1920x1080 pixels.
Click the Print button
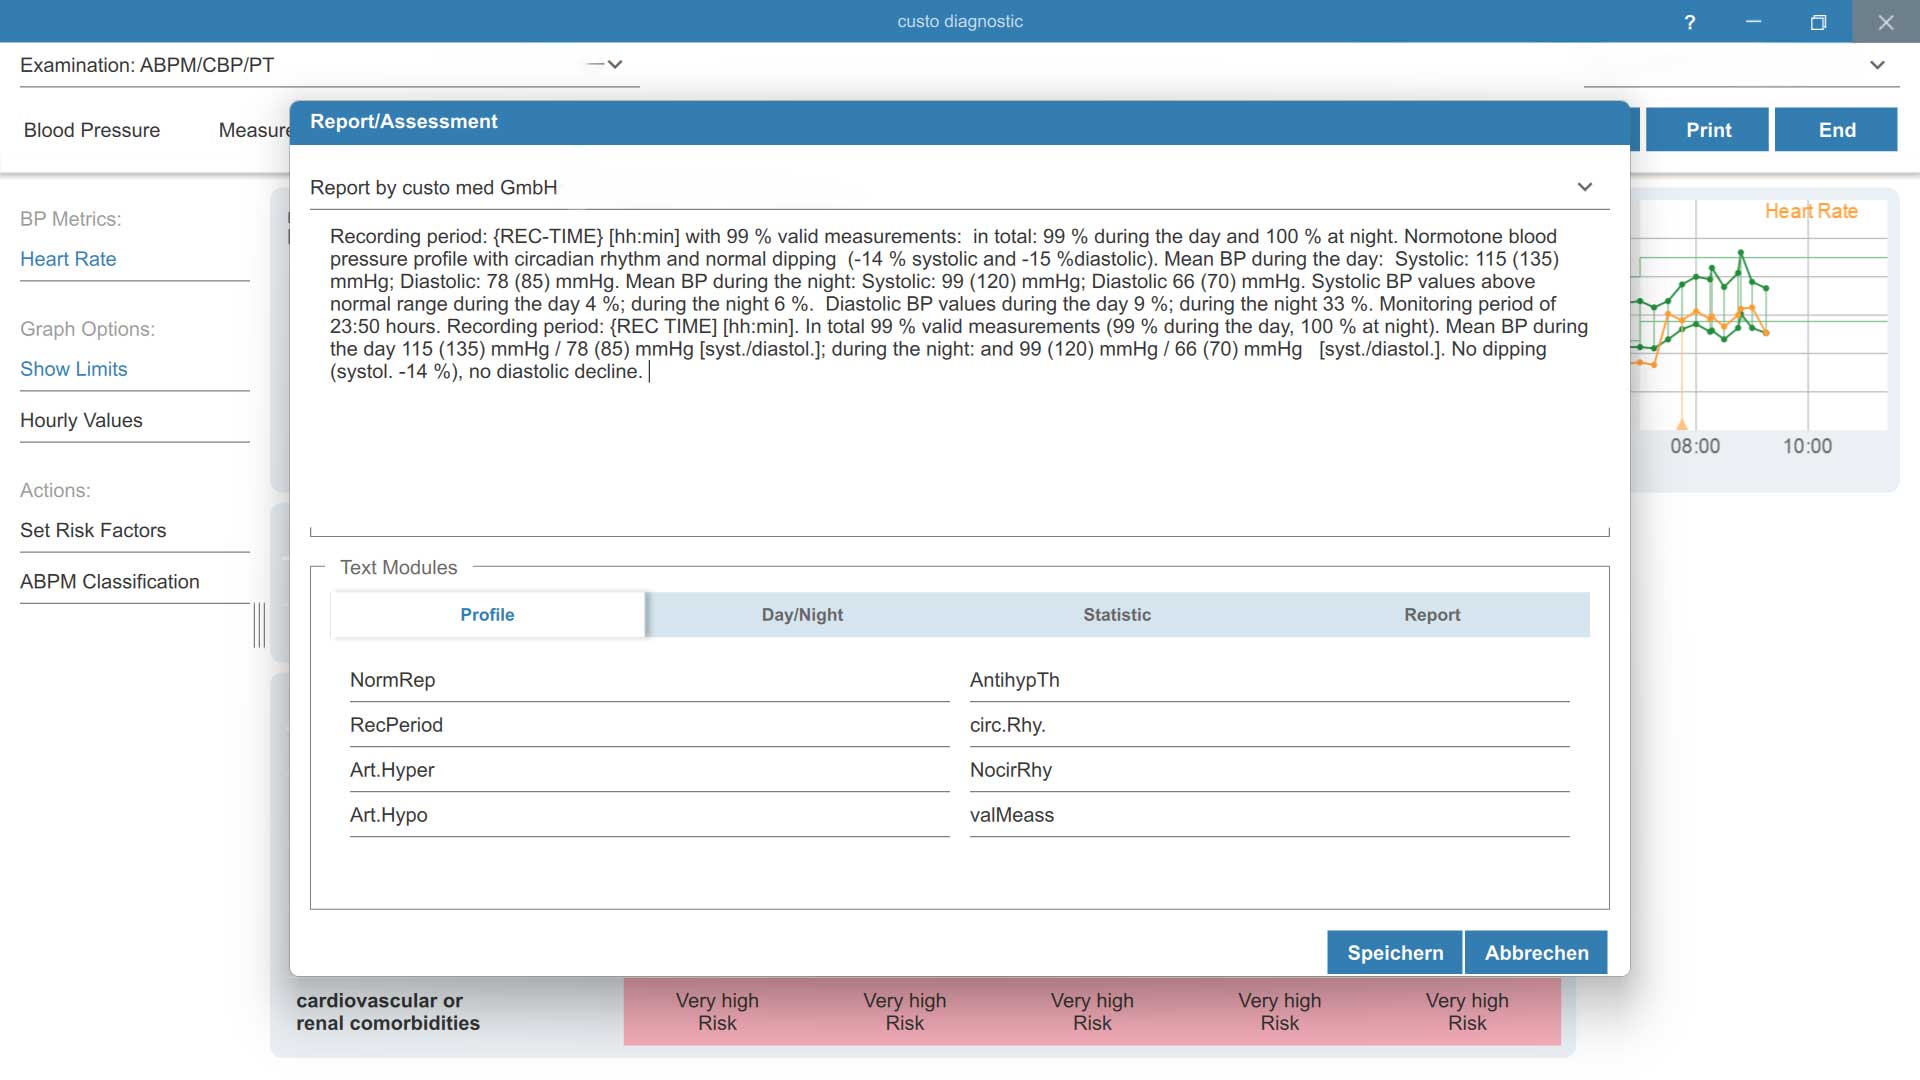point(1708,130)
